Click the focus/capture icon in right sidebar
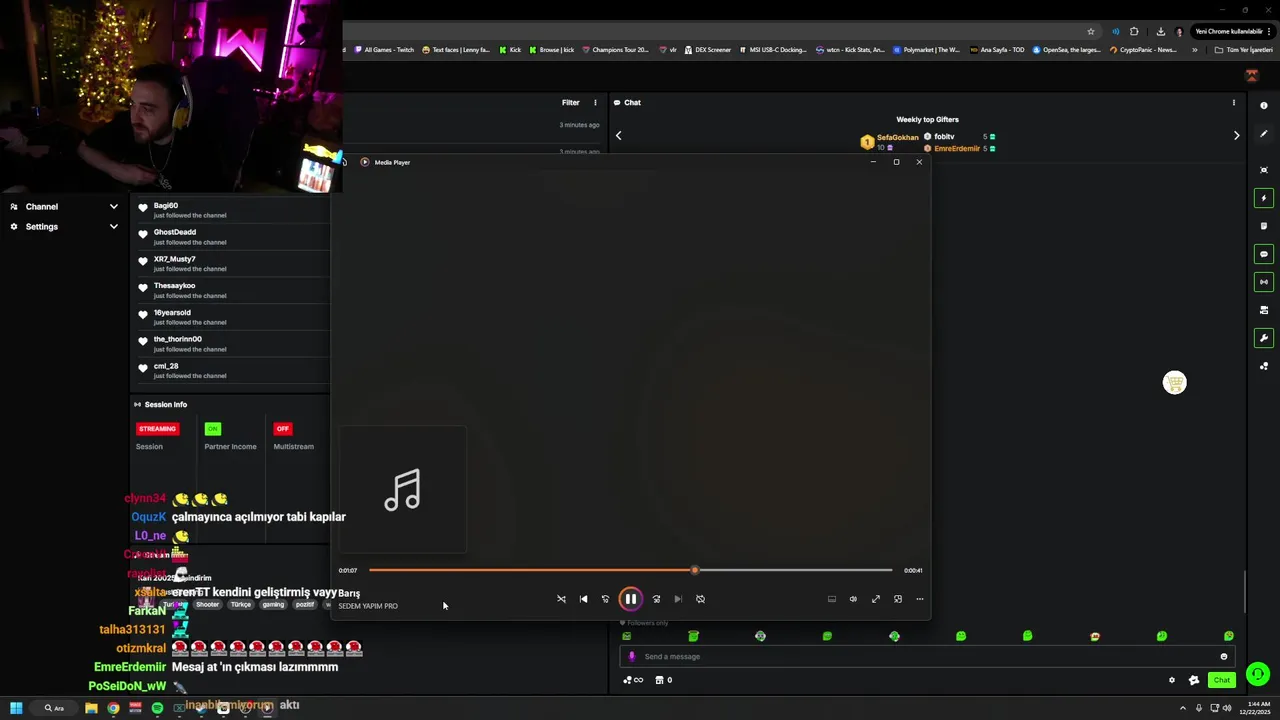1280x720 pixels. [1264, 169]
